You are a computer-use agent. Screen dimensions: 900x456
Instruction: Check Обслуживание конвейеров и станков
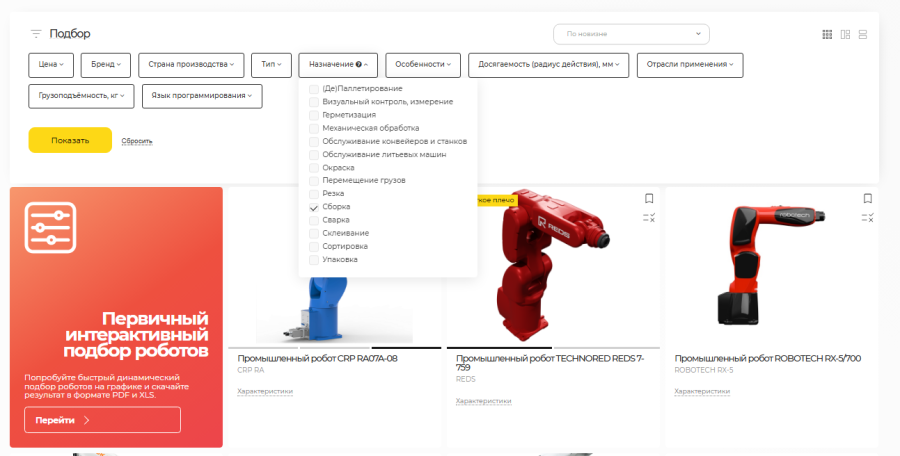point(314,142)
